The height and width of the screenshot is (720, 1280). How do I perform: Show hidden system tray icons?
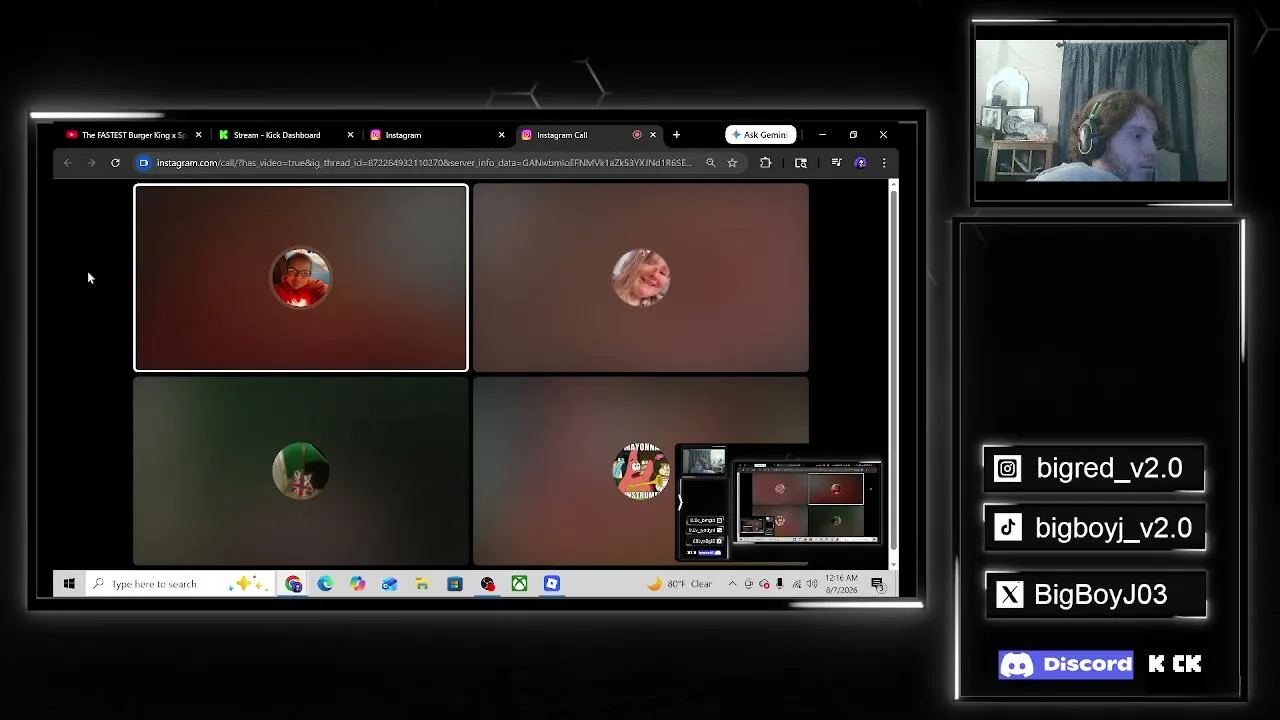(732, 584)
